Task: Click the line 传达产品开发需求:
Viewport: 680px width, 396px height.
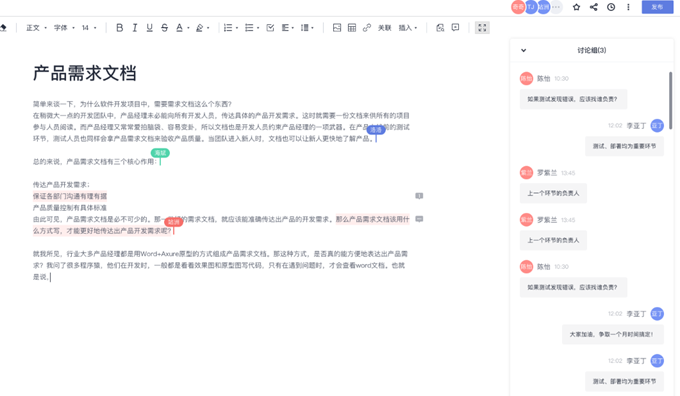Action: [x=61, y=185]
